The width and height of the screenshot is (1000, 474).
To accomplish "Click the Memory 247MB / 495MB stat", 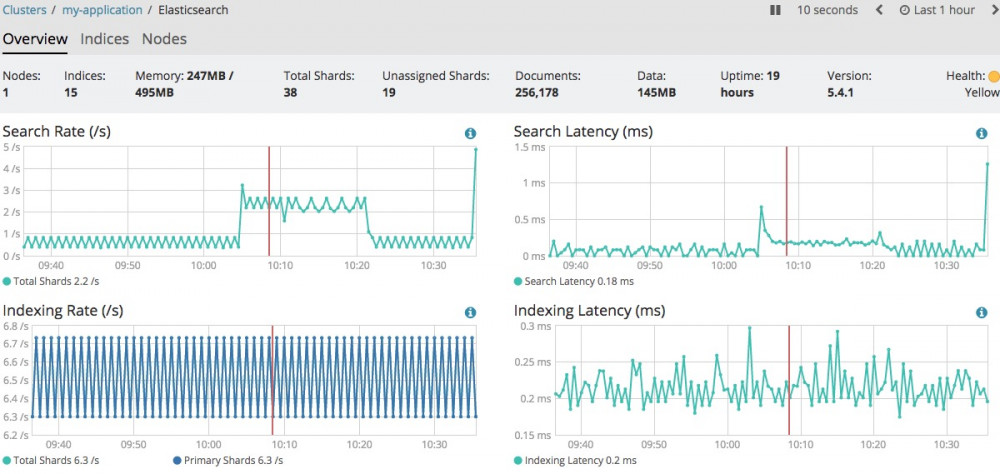I will point(184,84).
